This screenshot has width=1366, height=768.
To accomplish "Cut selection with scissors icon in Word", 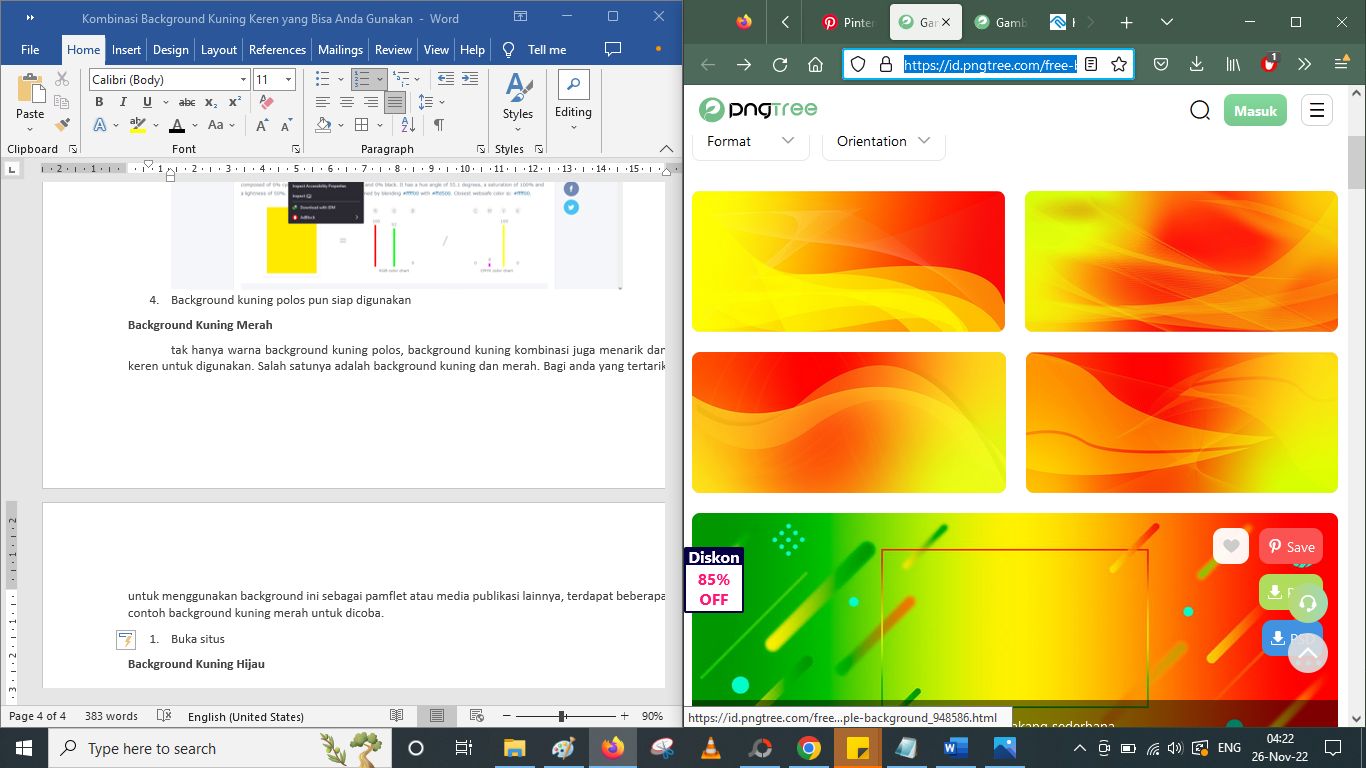I will click(x=62, y=79).
